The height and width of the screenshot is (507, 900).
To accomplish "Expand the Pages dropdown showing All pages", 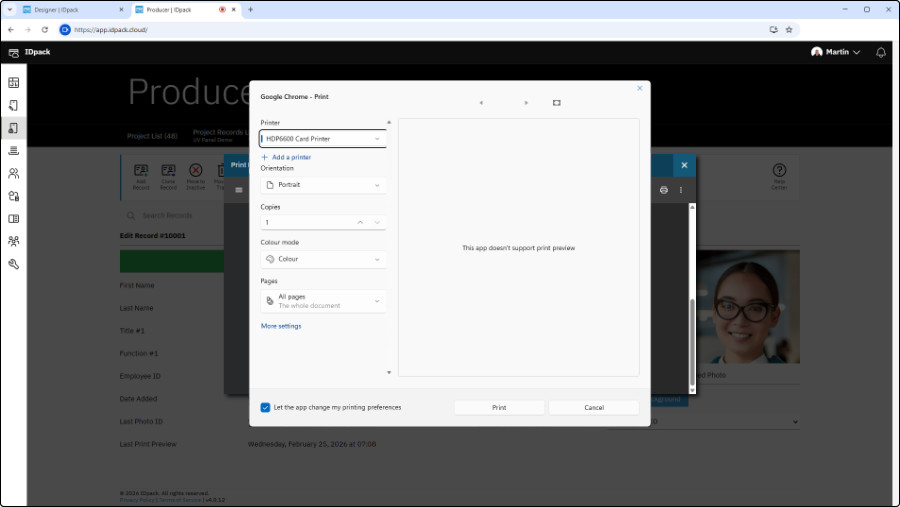I will 323,301.
